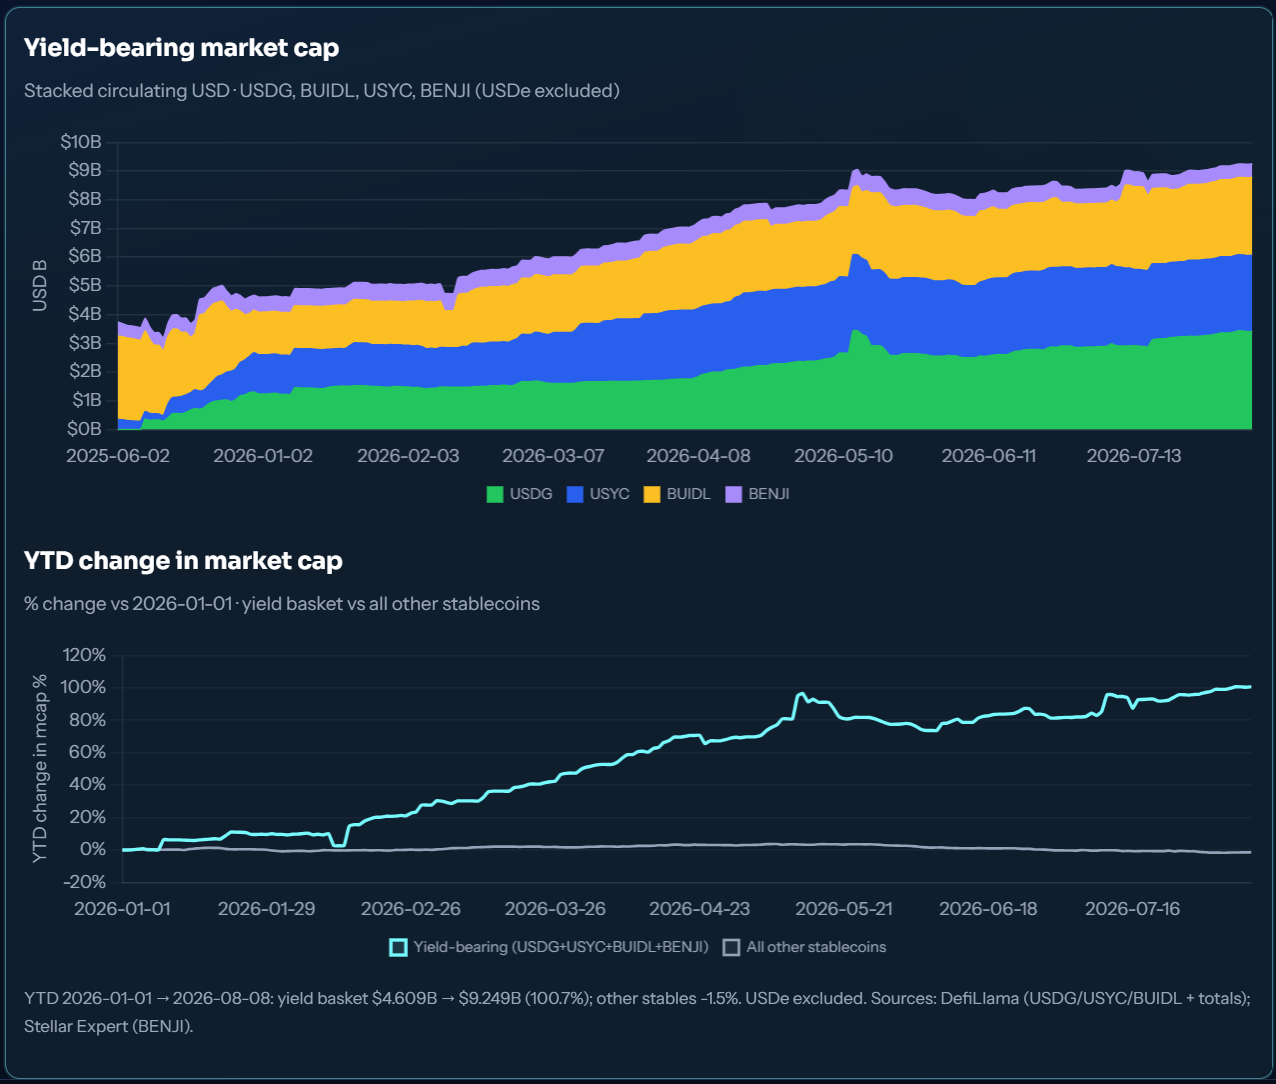Click the Yield-bearing (USDG+USYC+BUIDL+BENJI) legend text
This screenshot has width=1276, height=1084.
561,947
